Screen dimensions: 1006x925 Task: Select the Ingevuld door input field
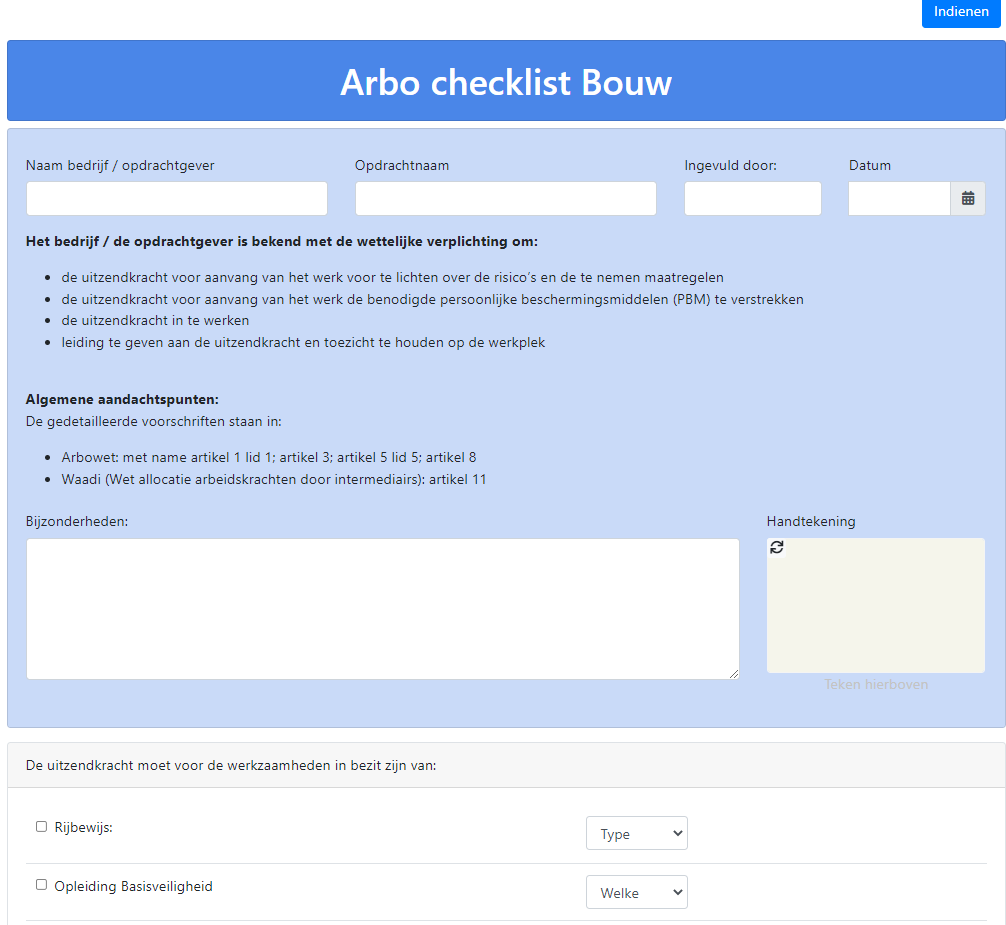pos(752,198)
